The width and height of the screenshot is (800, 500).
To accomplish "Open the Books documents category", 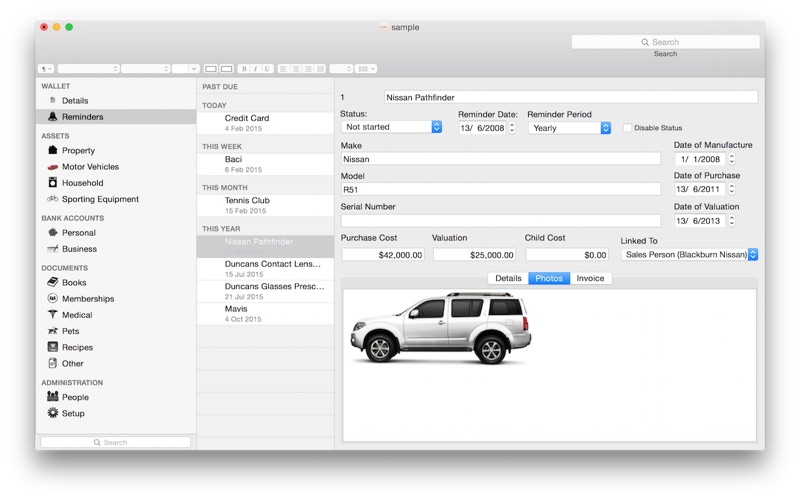I will pyautogui.click(x=74, y=283).
